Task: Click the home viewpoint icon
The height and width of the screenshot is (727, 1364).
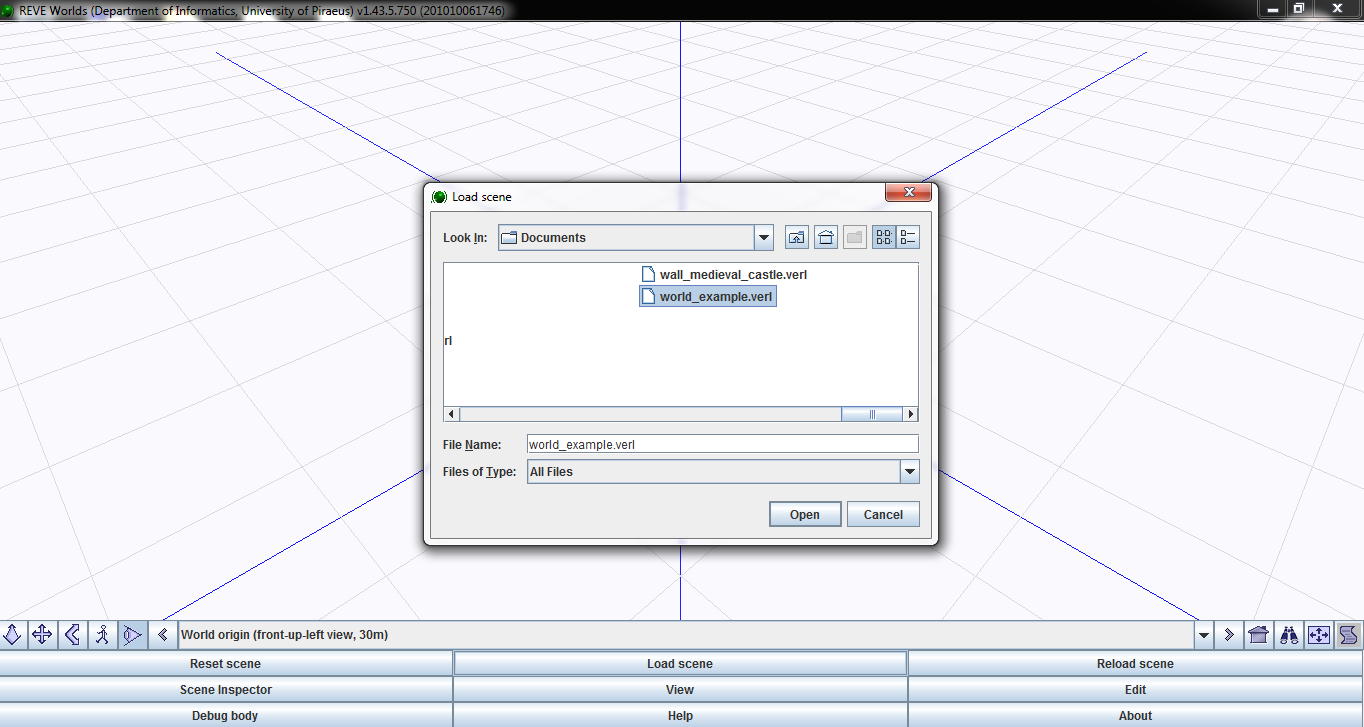Action: (1259, 634)
